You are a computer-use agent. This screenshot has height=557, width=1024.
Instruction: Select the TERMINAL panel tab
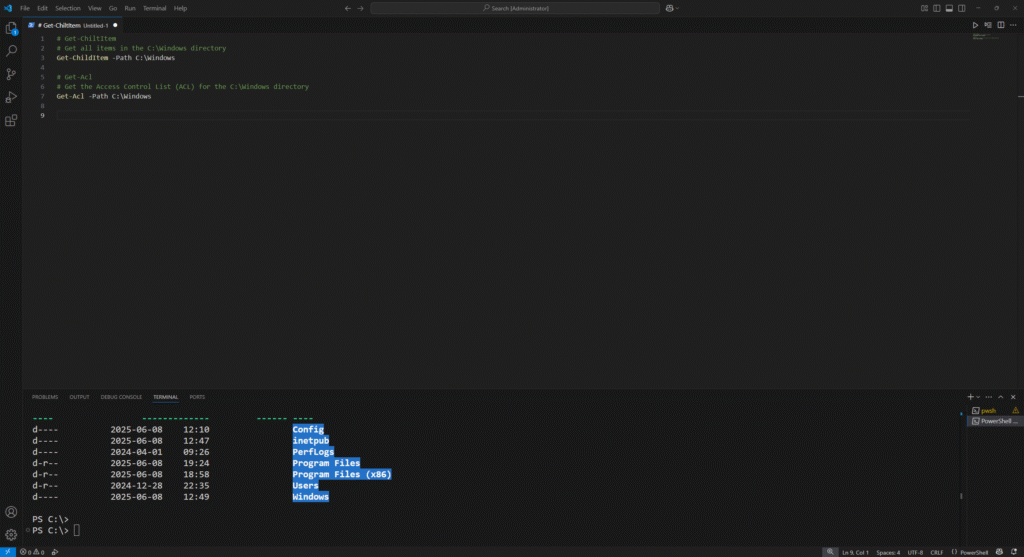tap(165, 397)
